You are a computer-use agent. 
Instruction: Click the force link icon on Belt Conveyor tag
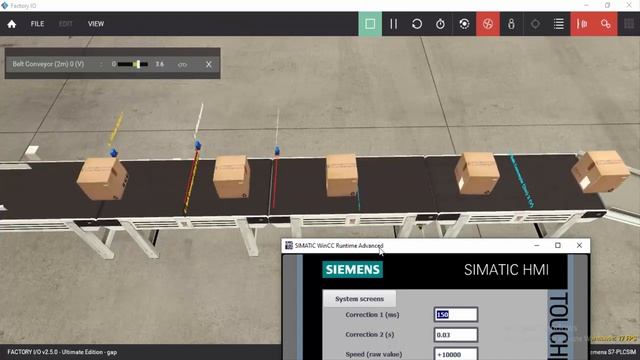click(182, 64)
